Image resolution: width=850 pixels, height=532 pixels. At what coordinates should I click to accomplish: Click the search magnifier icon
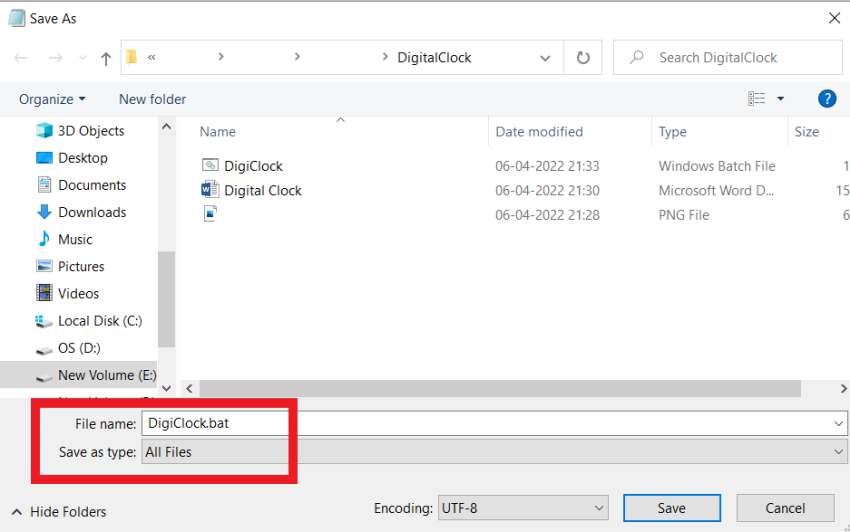(636, 57)
